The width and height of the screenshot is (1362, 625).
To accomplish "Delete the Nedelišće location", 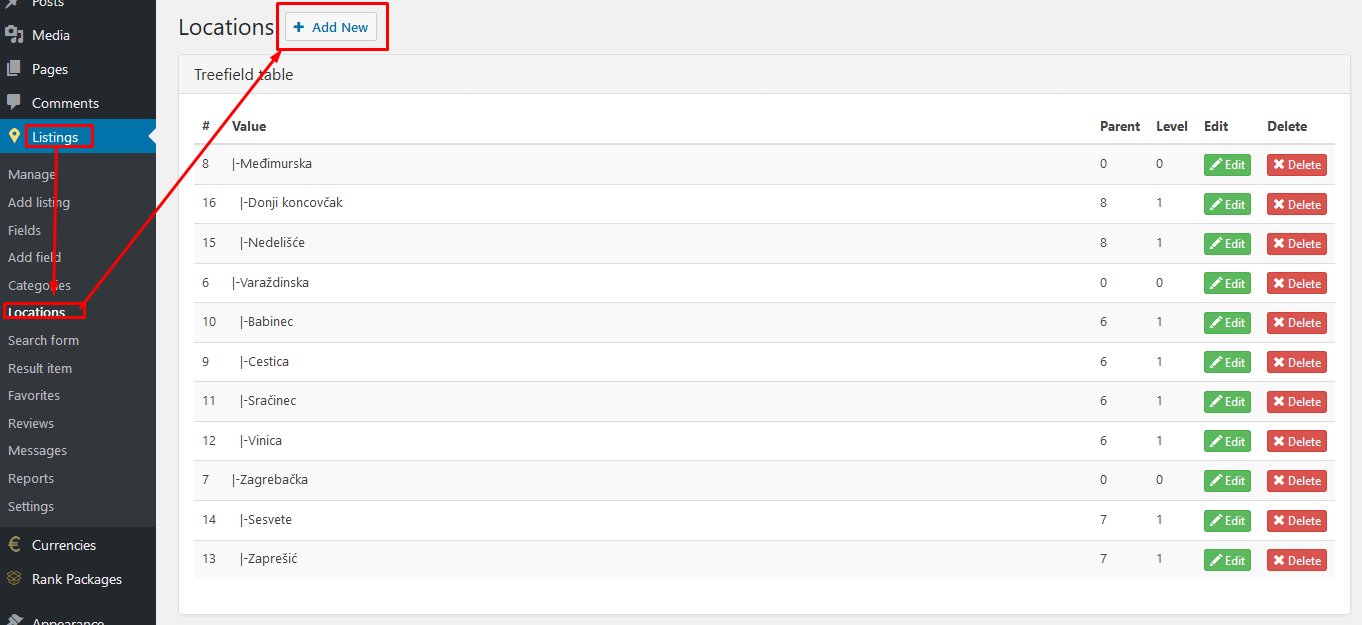I will pyautogui.click(x=1297, y=244).
